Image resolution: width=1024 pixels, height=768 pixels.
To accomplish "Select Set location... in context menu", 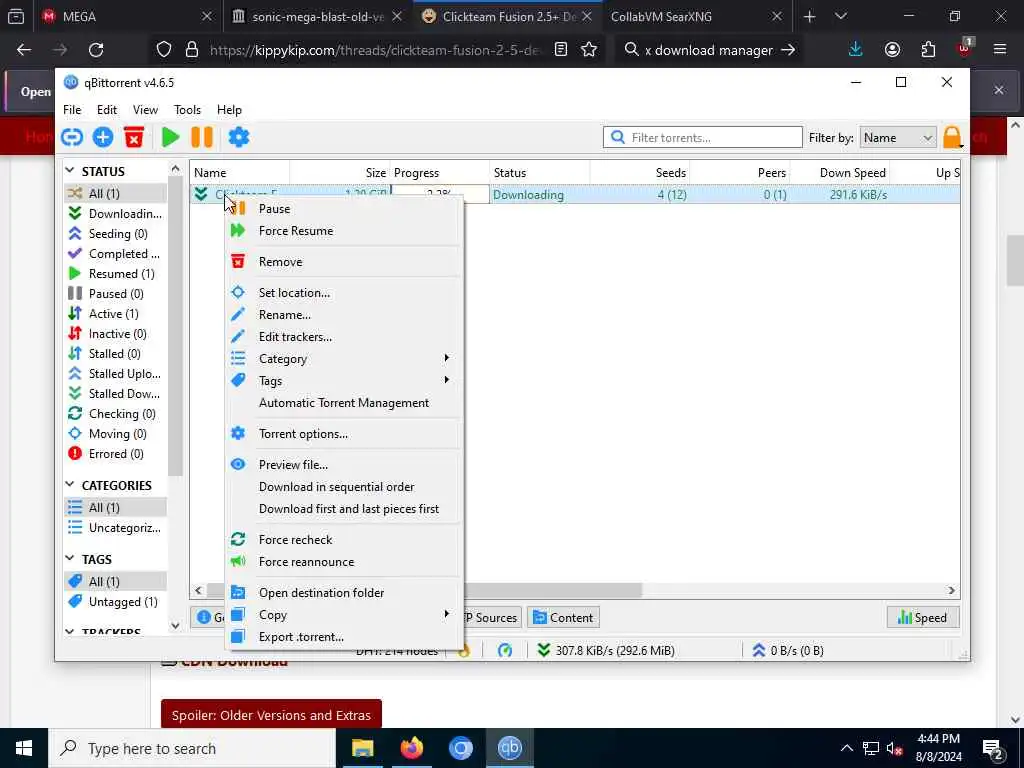I will pos(344,293).
